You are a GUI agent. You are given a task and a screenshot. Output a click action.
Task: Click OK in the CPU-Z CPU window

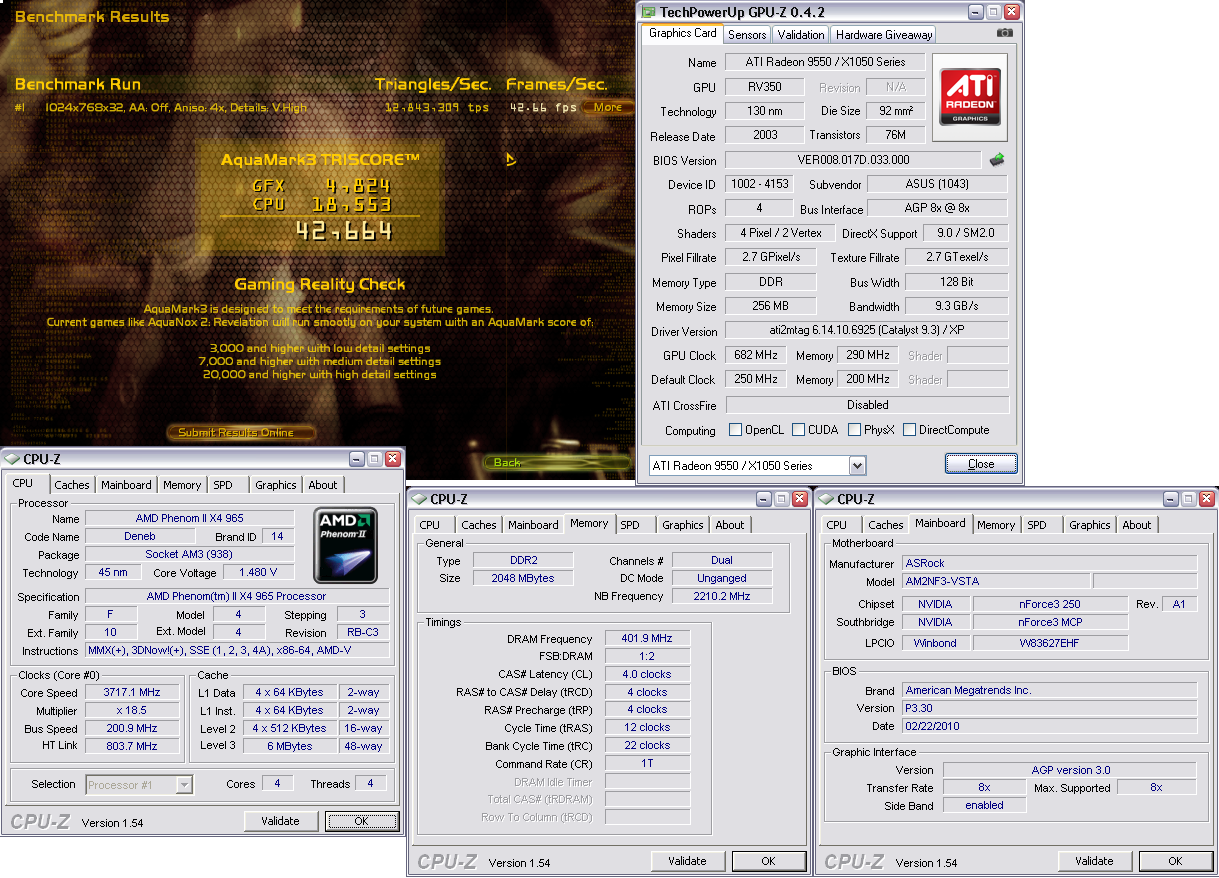[x=362, y=821]
